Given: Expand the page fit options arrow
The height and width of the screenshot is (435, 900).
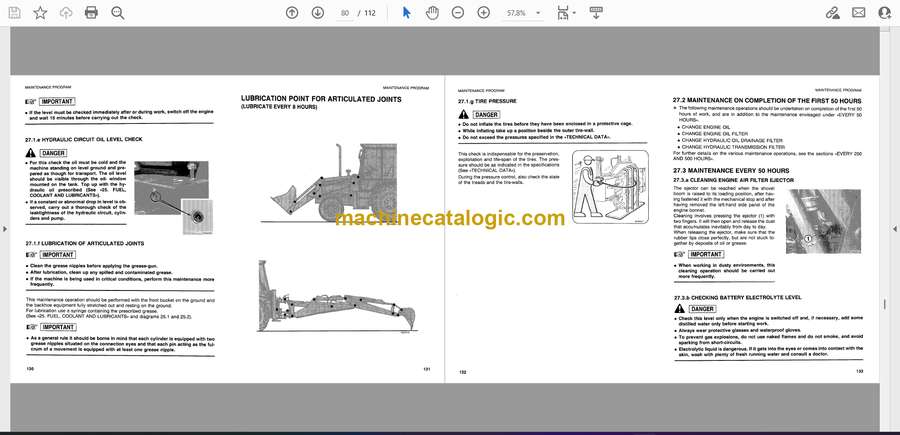Looking at the screenshot, I should pos(575,13).
